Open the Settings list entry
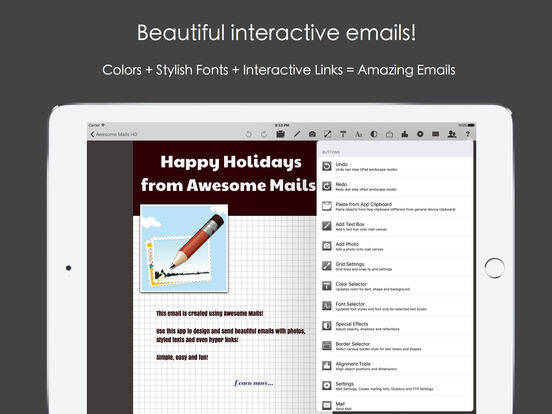The image size is (552, 414). tap(395, 386)
